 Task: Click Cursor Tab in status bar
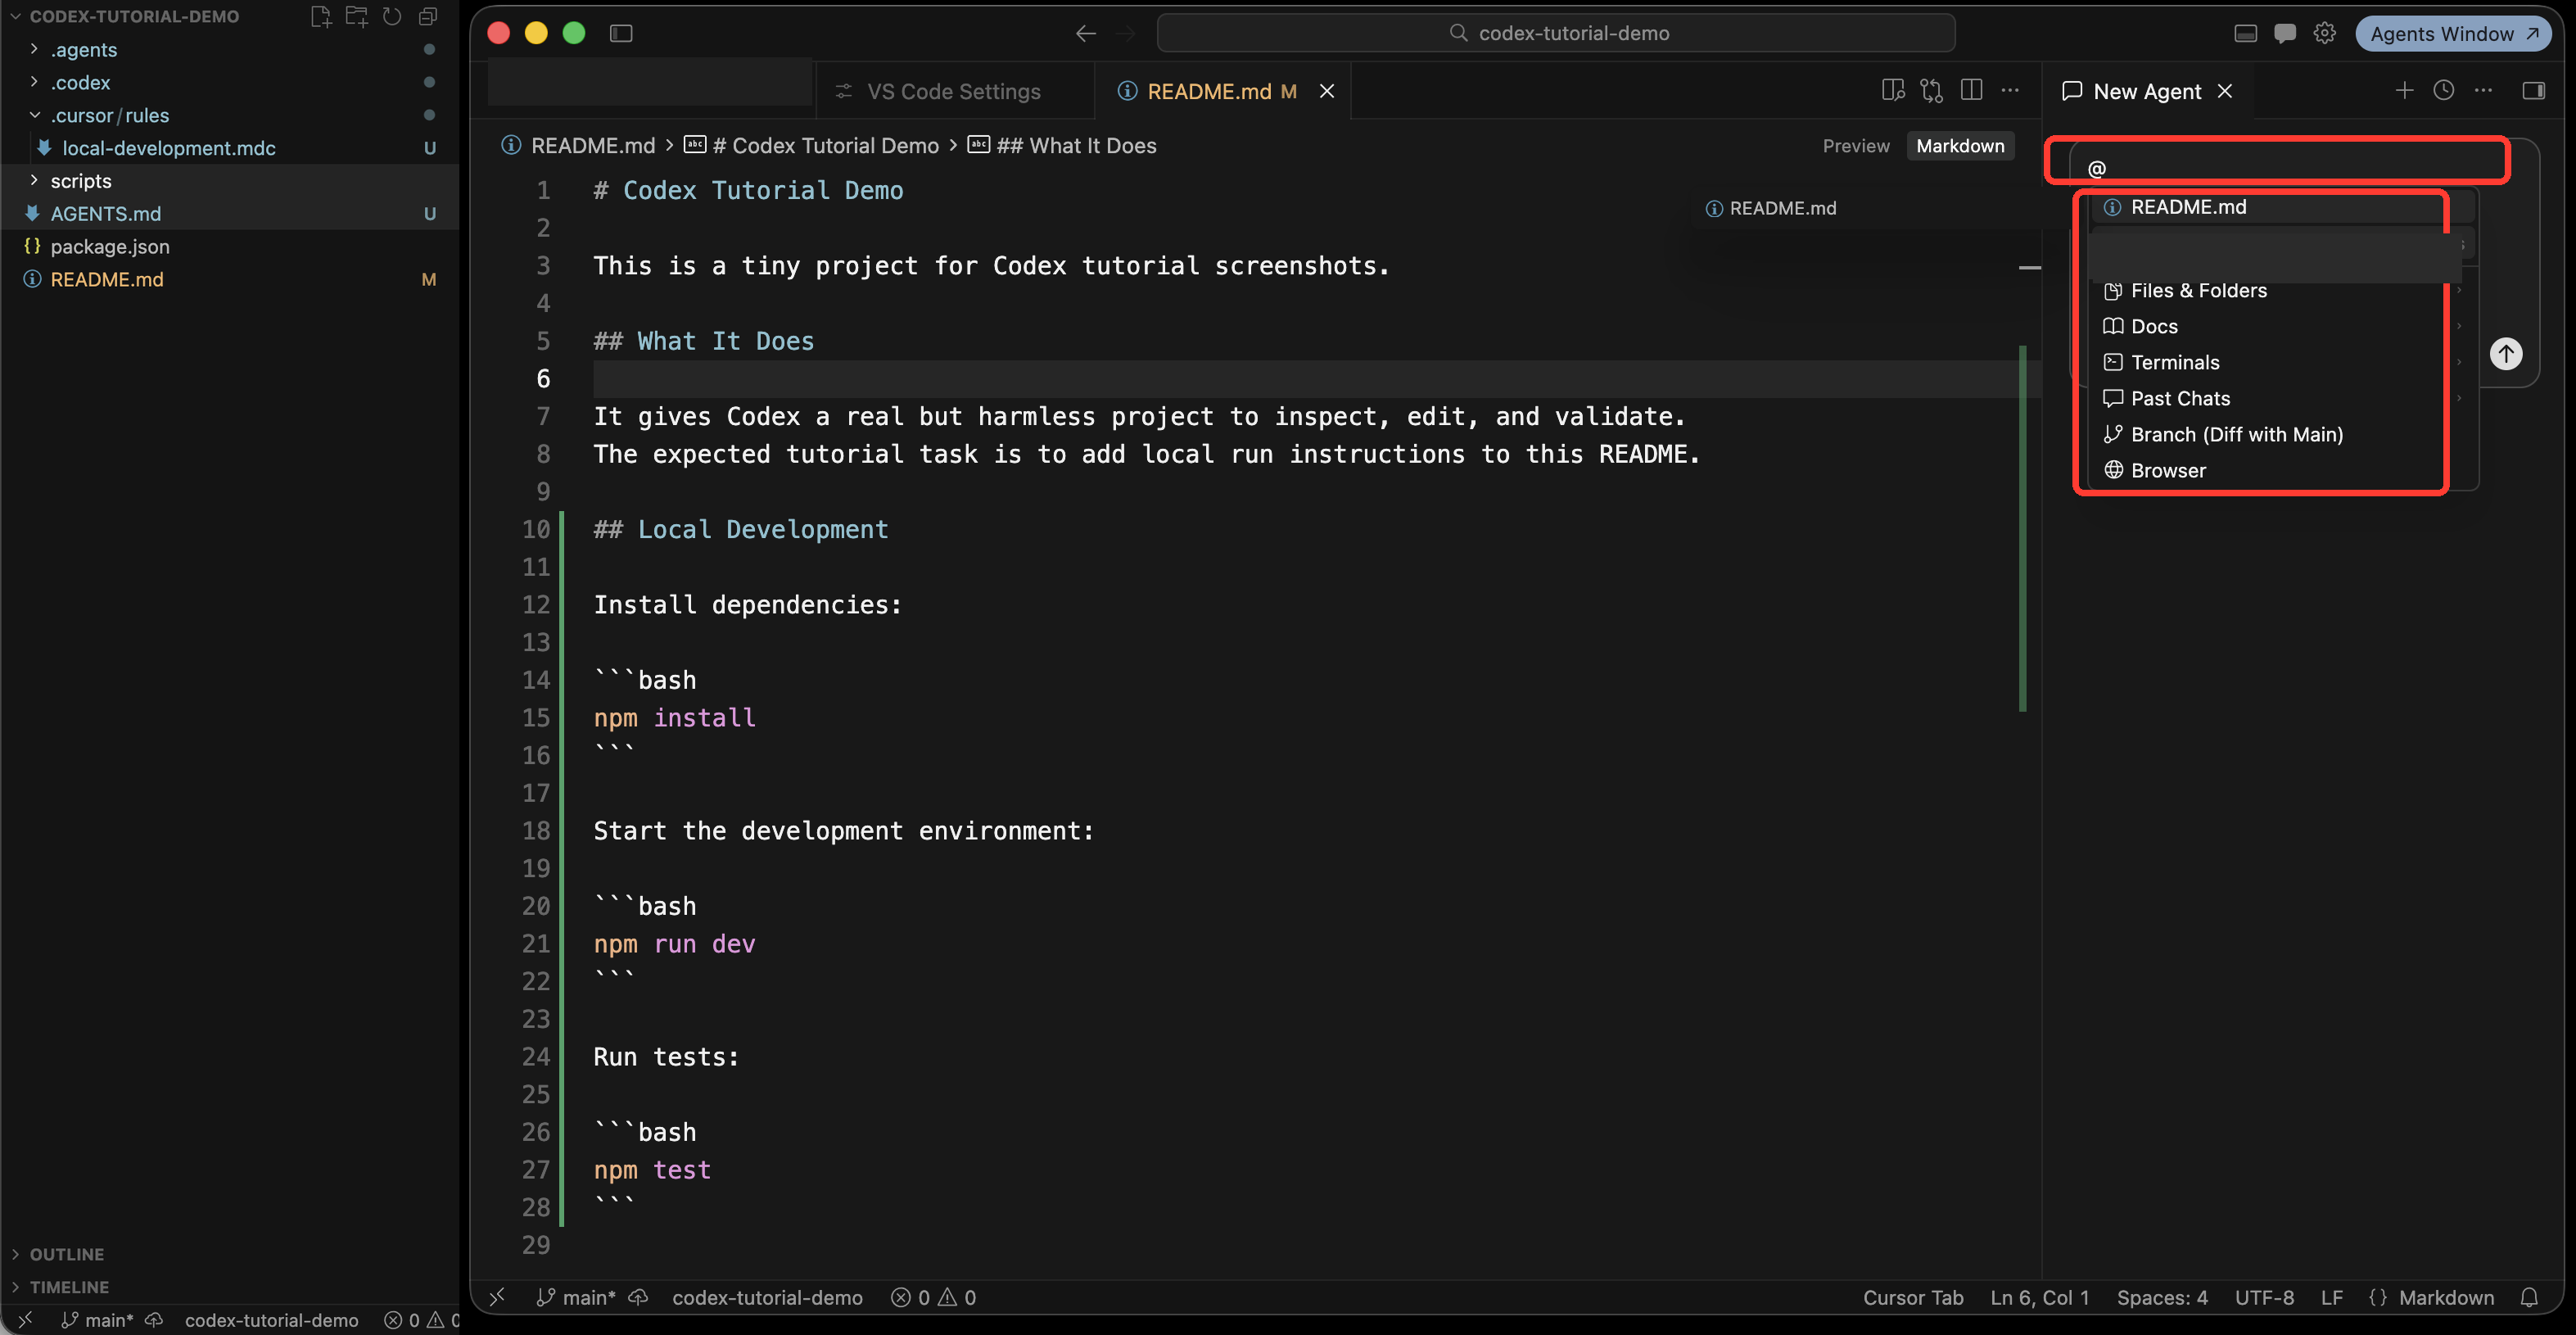(x=1912, y=1297)
